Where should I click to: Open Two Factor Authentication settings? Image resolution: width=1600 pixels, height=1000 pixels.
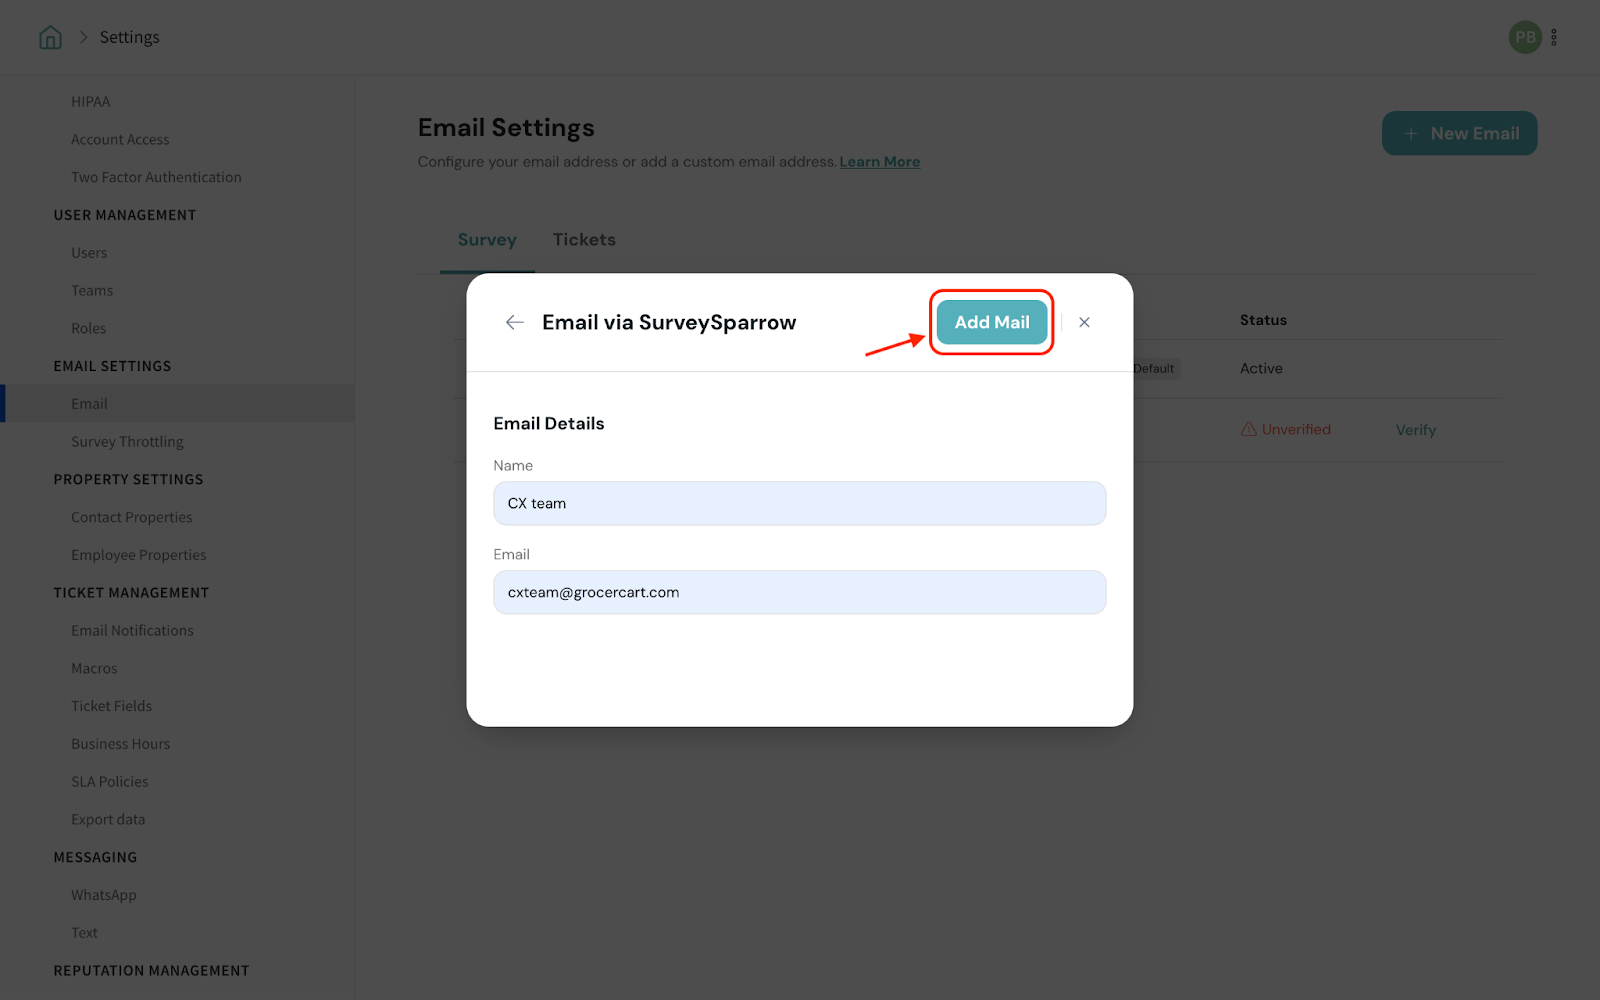pyautogui.click(x=156, y=177)
